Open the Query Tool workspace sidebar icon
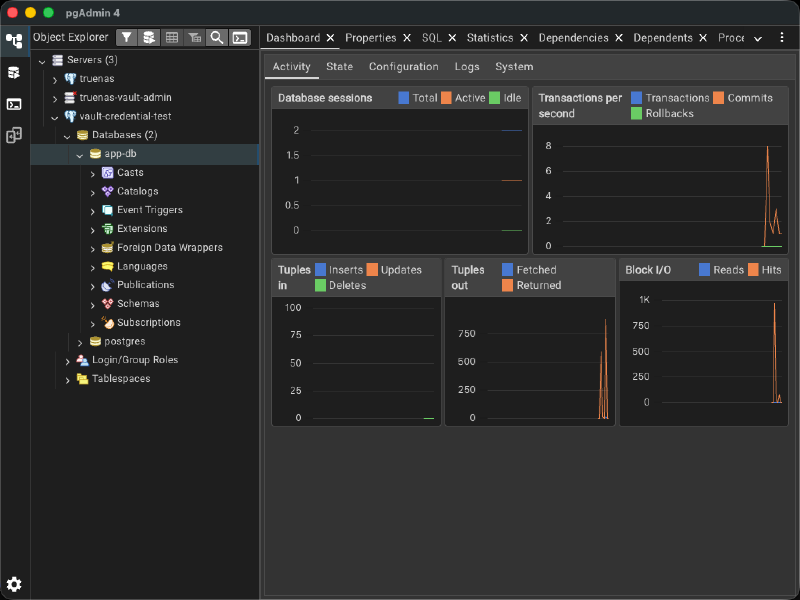800x600 pixels. pos(14,72)
